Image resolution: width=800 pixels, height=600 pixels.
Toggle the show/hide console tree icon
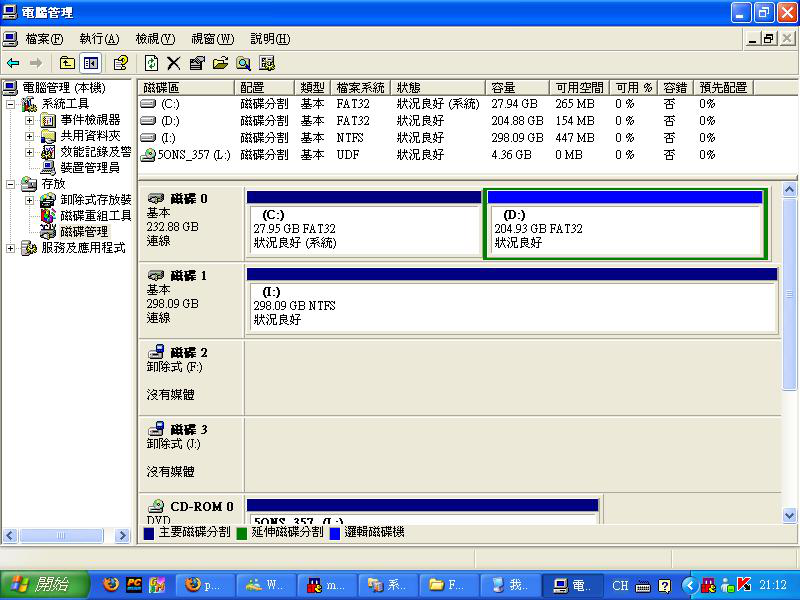[x=91, y=63]
